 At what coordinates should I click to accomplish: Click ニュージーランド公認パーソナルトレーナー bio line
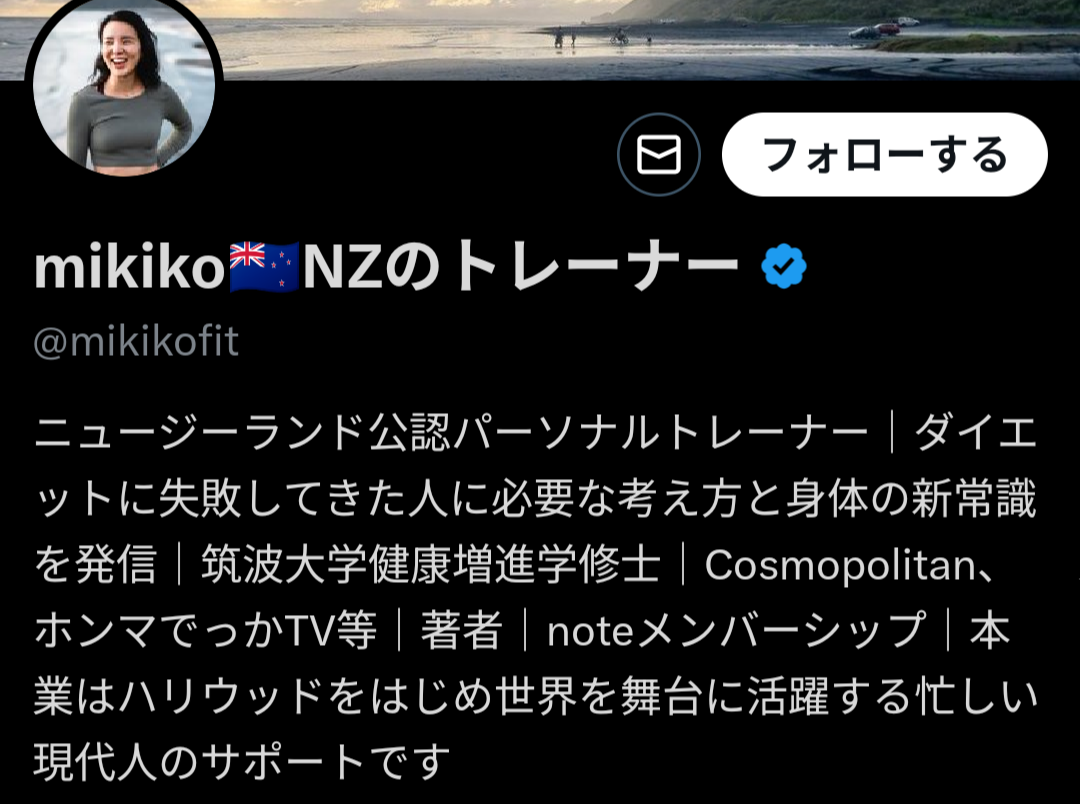click(x=451, y=433)
